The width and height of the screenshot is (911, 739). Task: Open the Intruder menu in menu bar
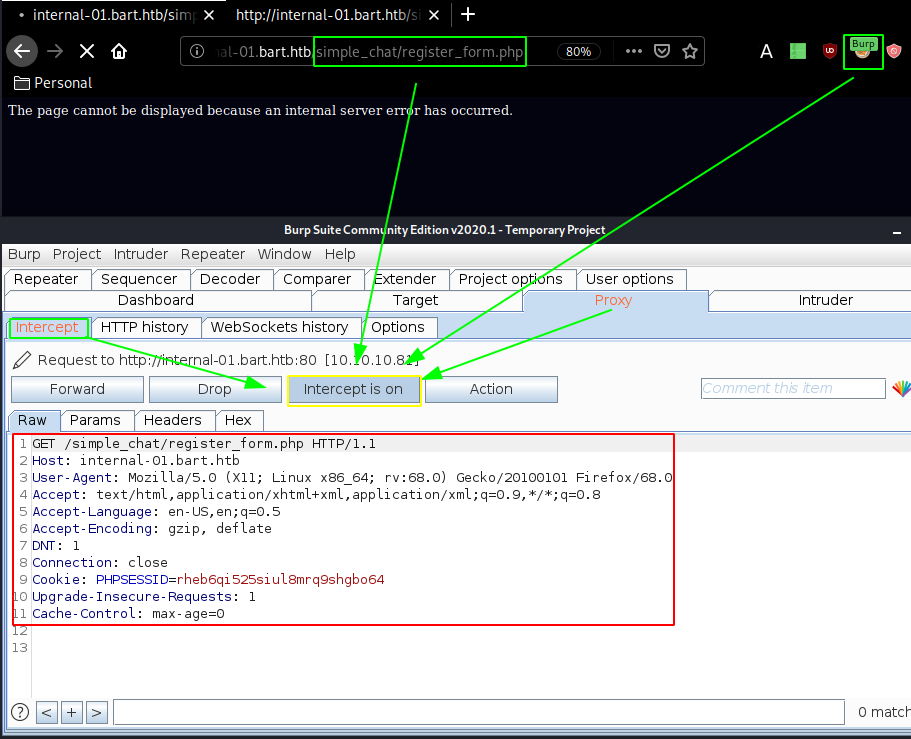coord(141,254)
